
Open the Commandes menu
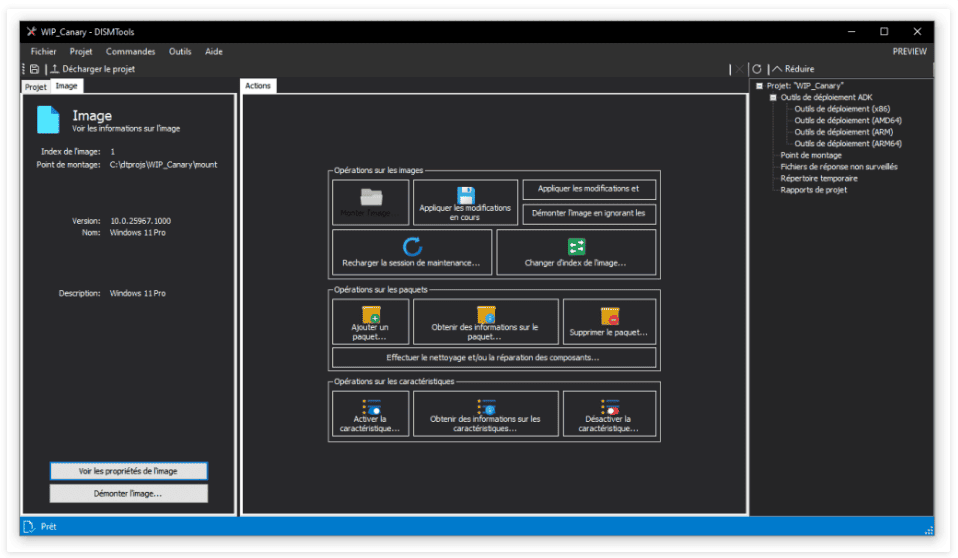click(130, 51)
